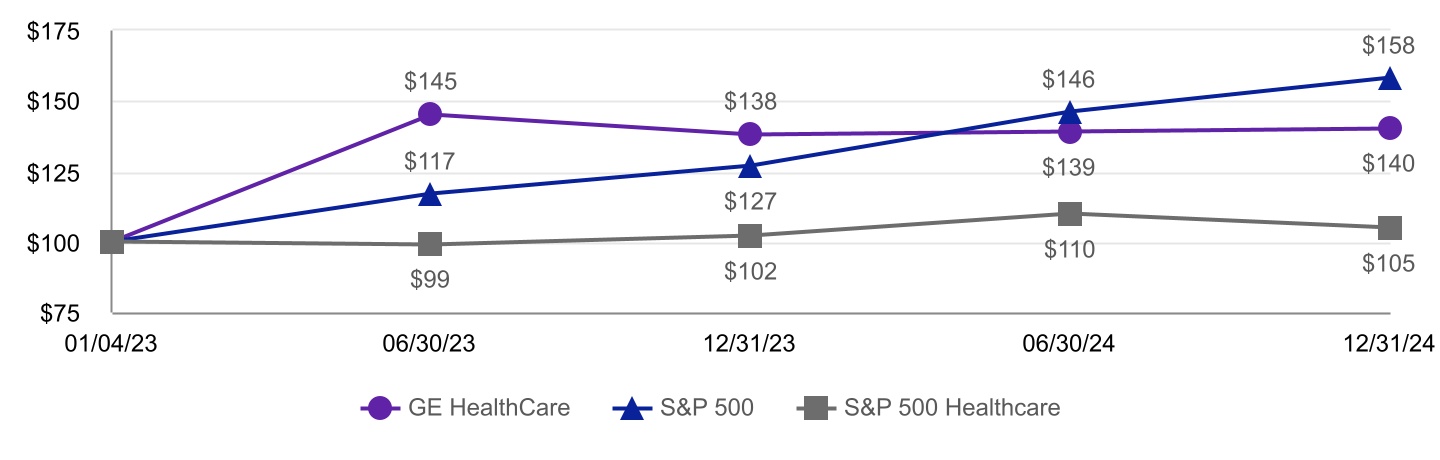Click the 06/30/24 date axis label

click(1070, 343)
